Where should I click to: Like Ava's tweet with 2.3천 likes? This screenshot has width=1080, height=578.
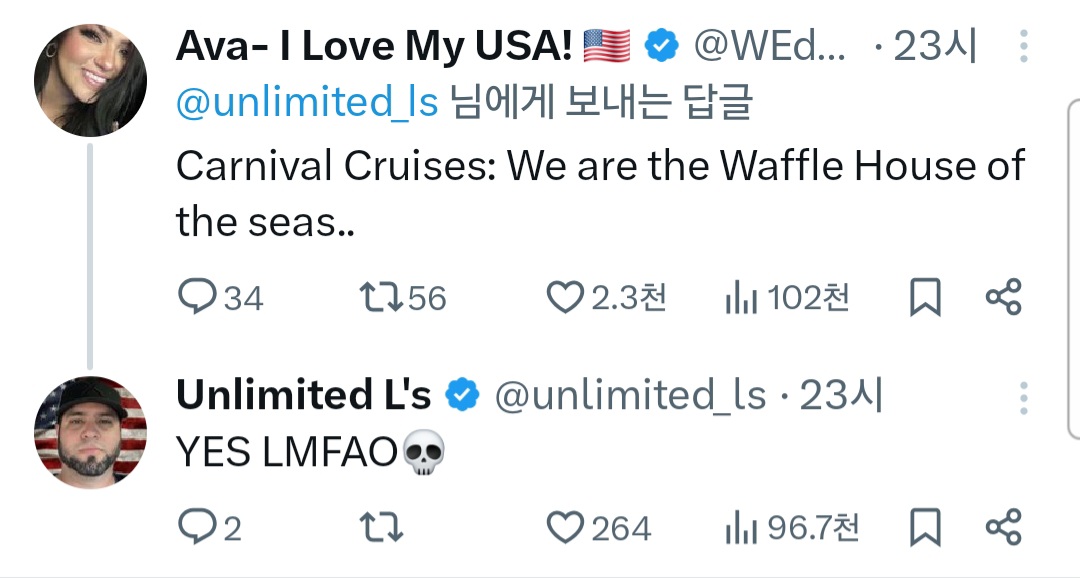click(565, 297)
